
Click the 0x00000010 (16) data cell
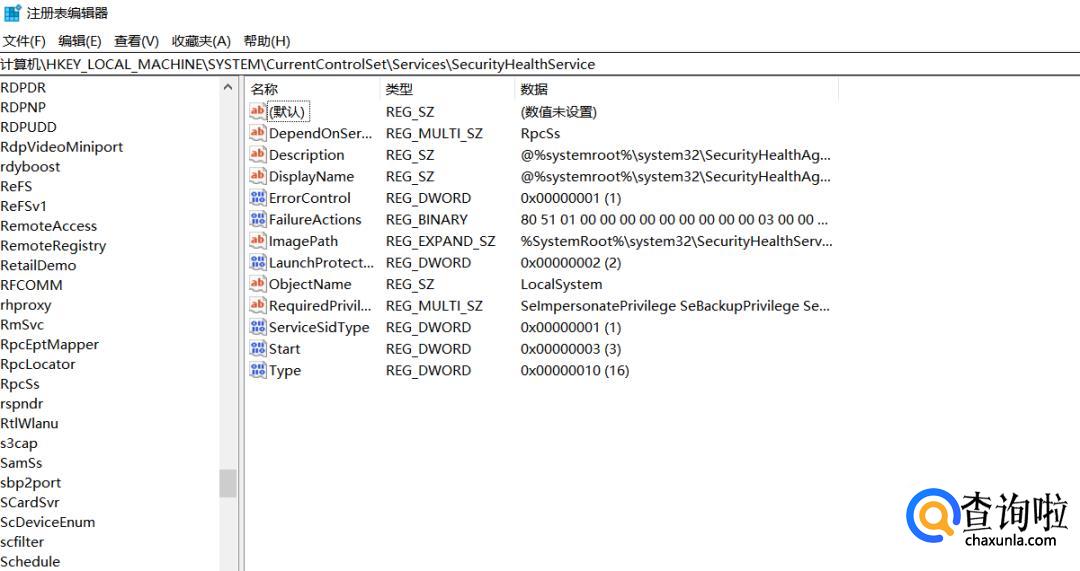pyautogui.click(x=575, y=371)
